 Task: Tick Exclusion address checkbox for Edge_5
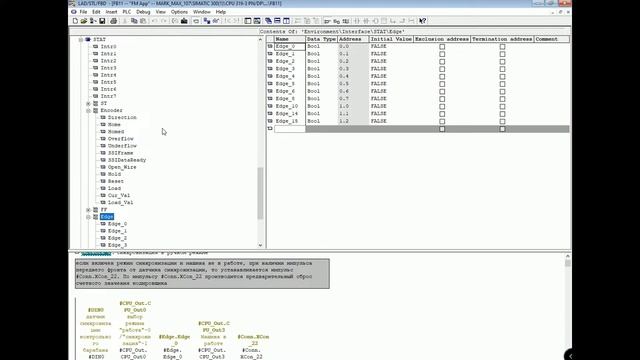click(x=442, y=84)
